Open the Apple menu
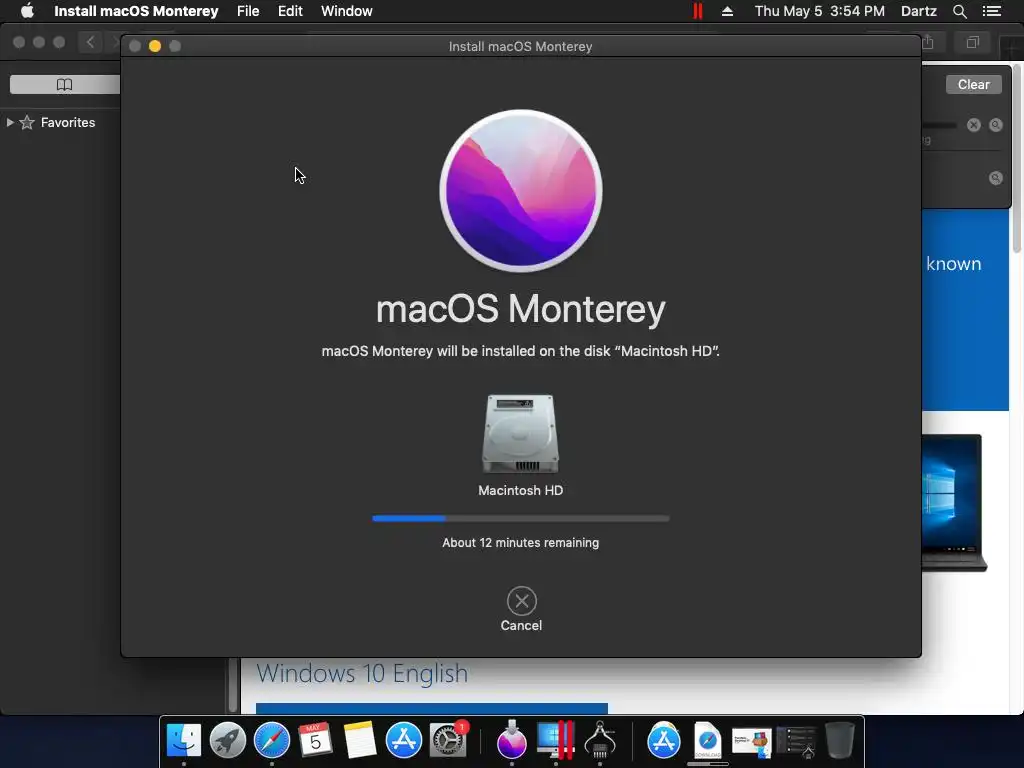The width and height of the screenshot is (1024, 768). [x=27, y=11]
